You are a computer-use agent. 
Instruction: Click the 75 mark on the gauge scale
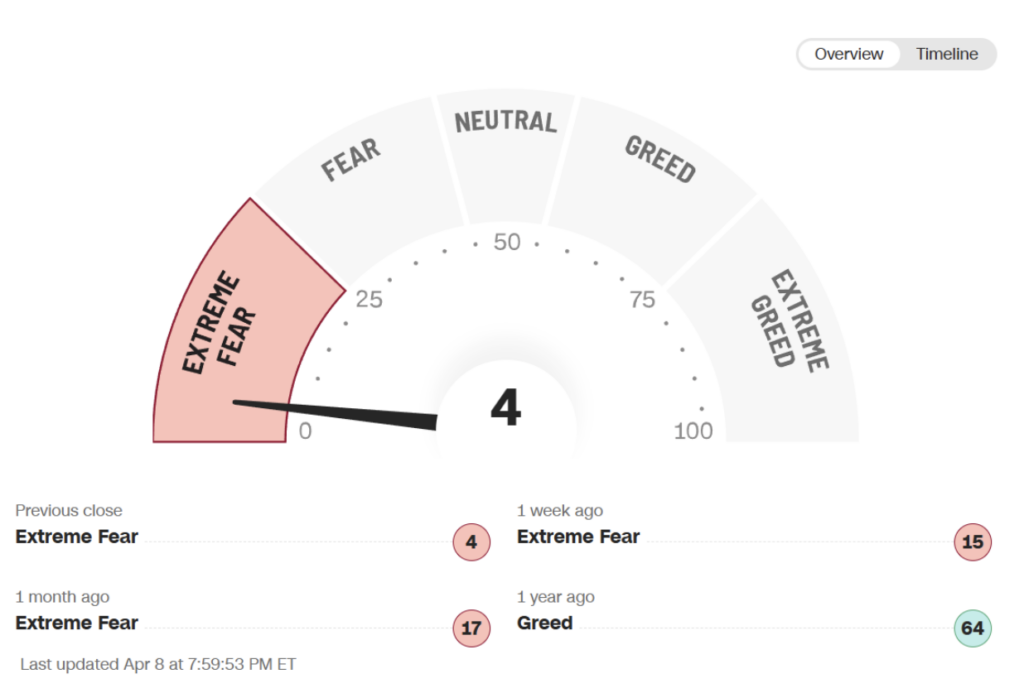click(642, 300)
